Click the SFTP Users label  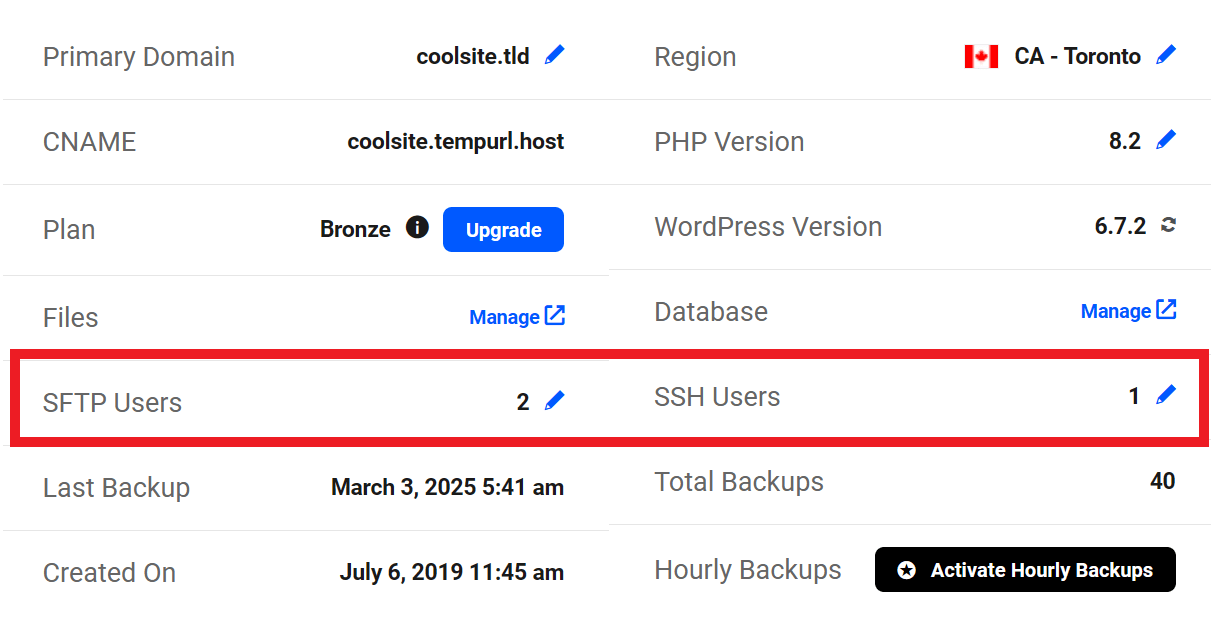(x=112, y=403)
